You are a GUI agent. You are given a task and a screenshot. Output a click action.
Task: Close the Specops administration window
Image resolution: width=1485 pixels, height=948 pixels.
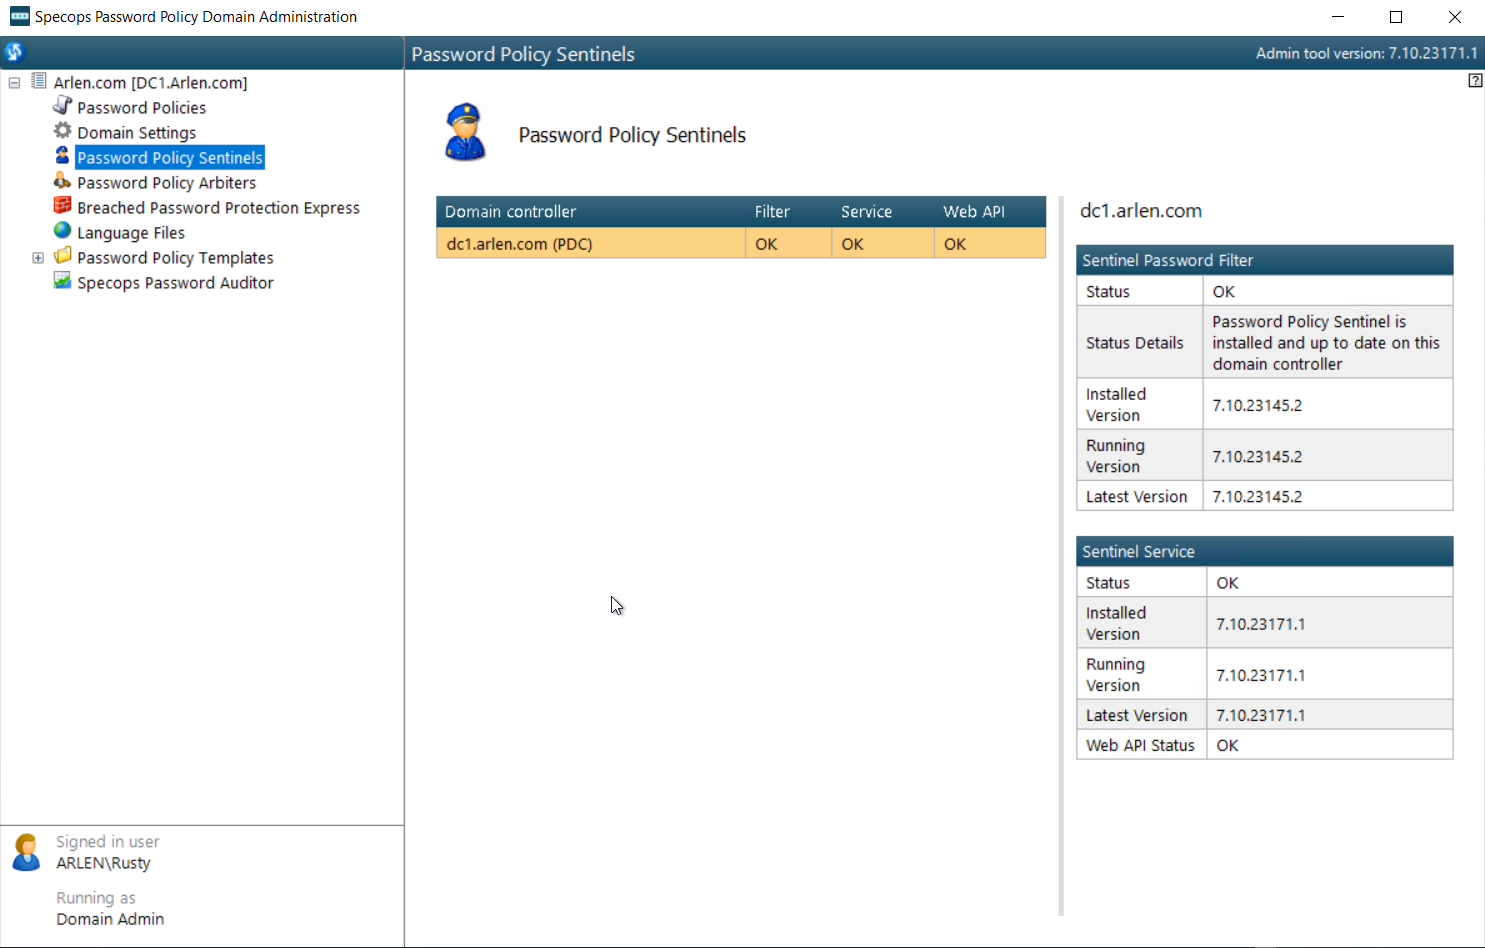pos(1455,17)
